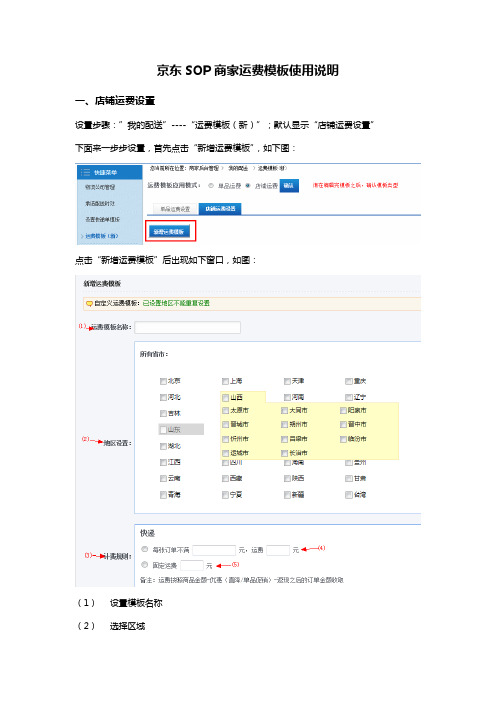The width and height of the screenshot is (496, 702).
Task: Click the 固定运费 amount input field
Action: pos(192,565)
